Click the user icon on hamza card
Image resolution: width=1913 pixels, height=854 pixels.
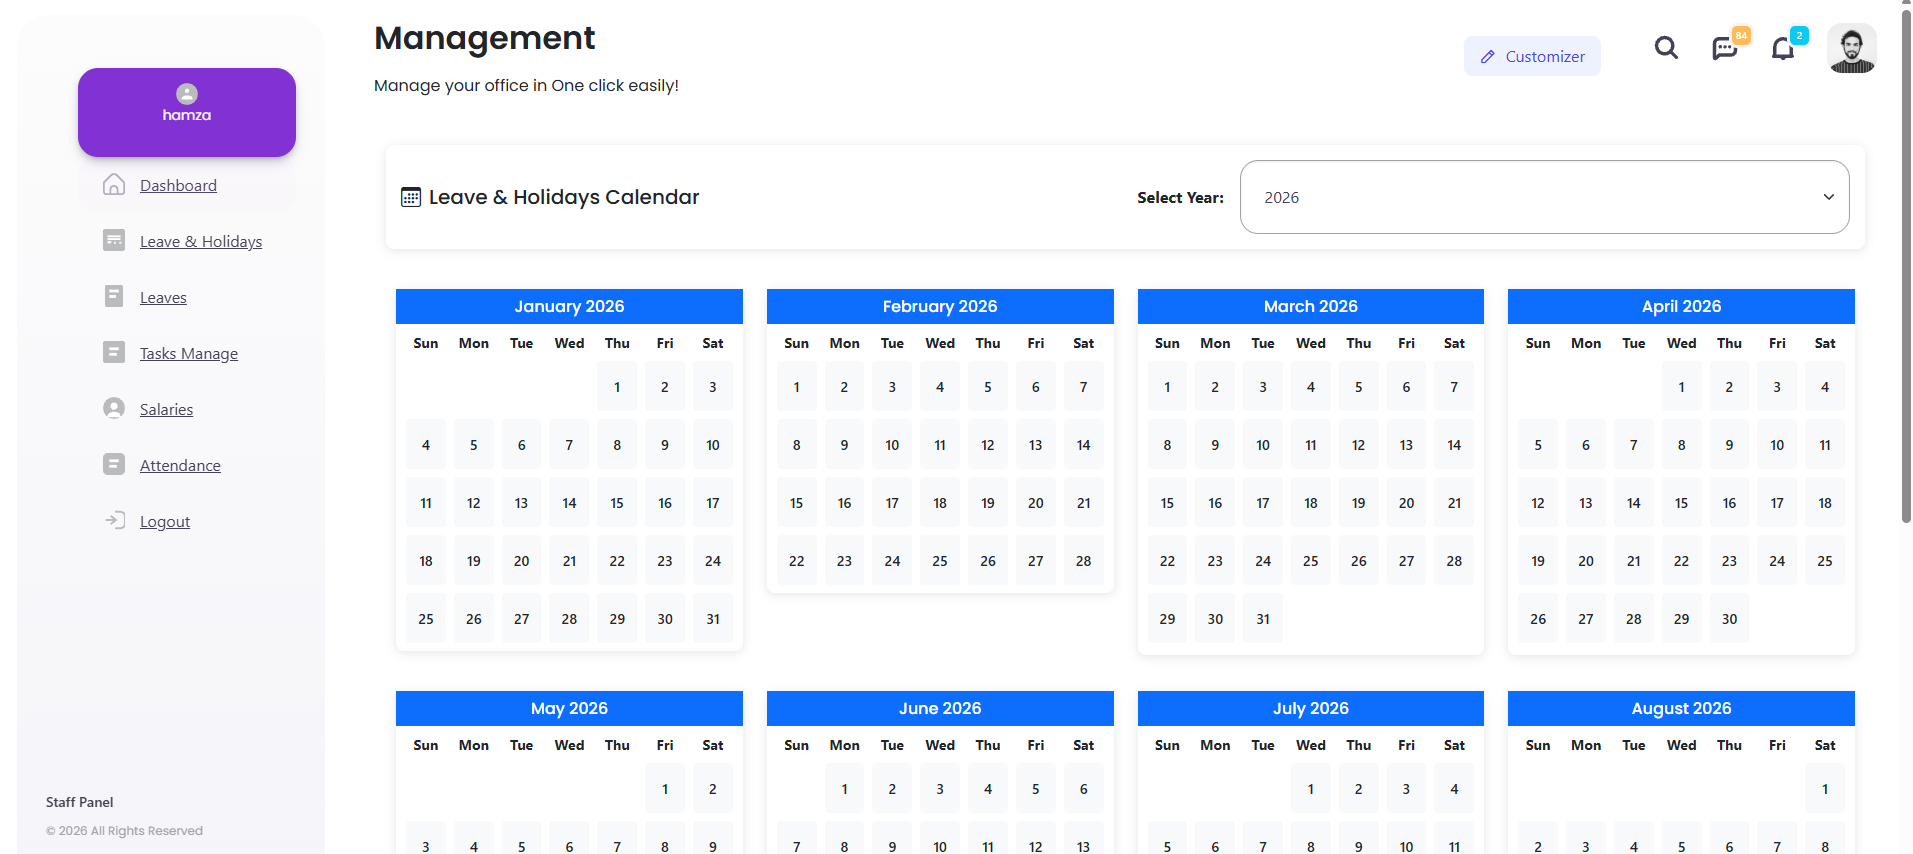click(x=187, y=94)
